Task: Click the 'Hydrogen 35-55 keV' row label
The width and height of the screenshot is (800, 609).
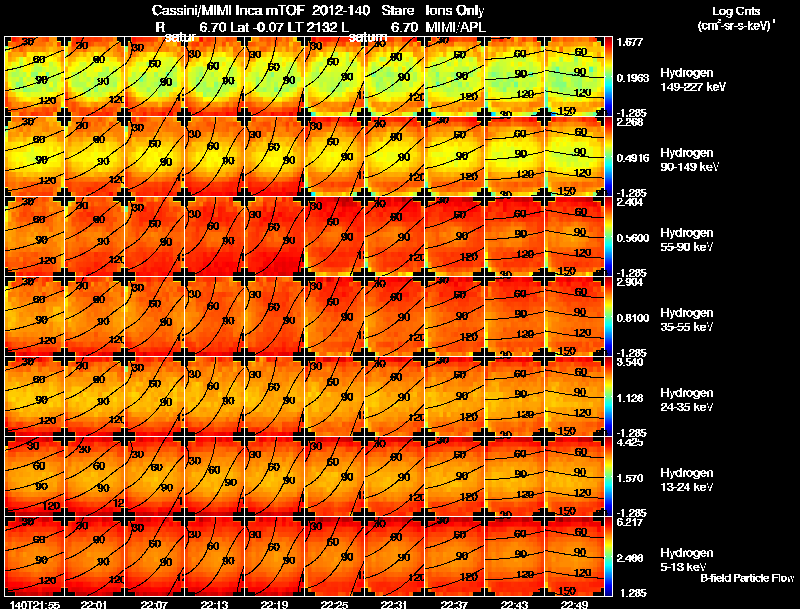Action: coord(687,320)
